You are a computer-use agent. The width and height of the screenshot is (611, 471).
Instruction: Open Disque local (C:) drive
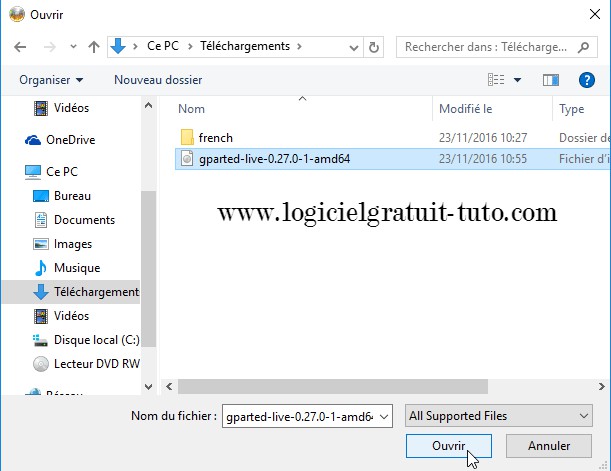click(x=86, y=340)
